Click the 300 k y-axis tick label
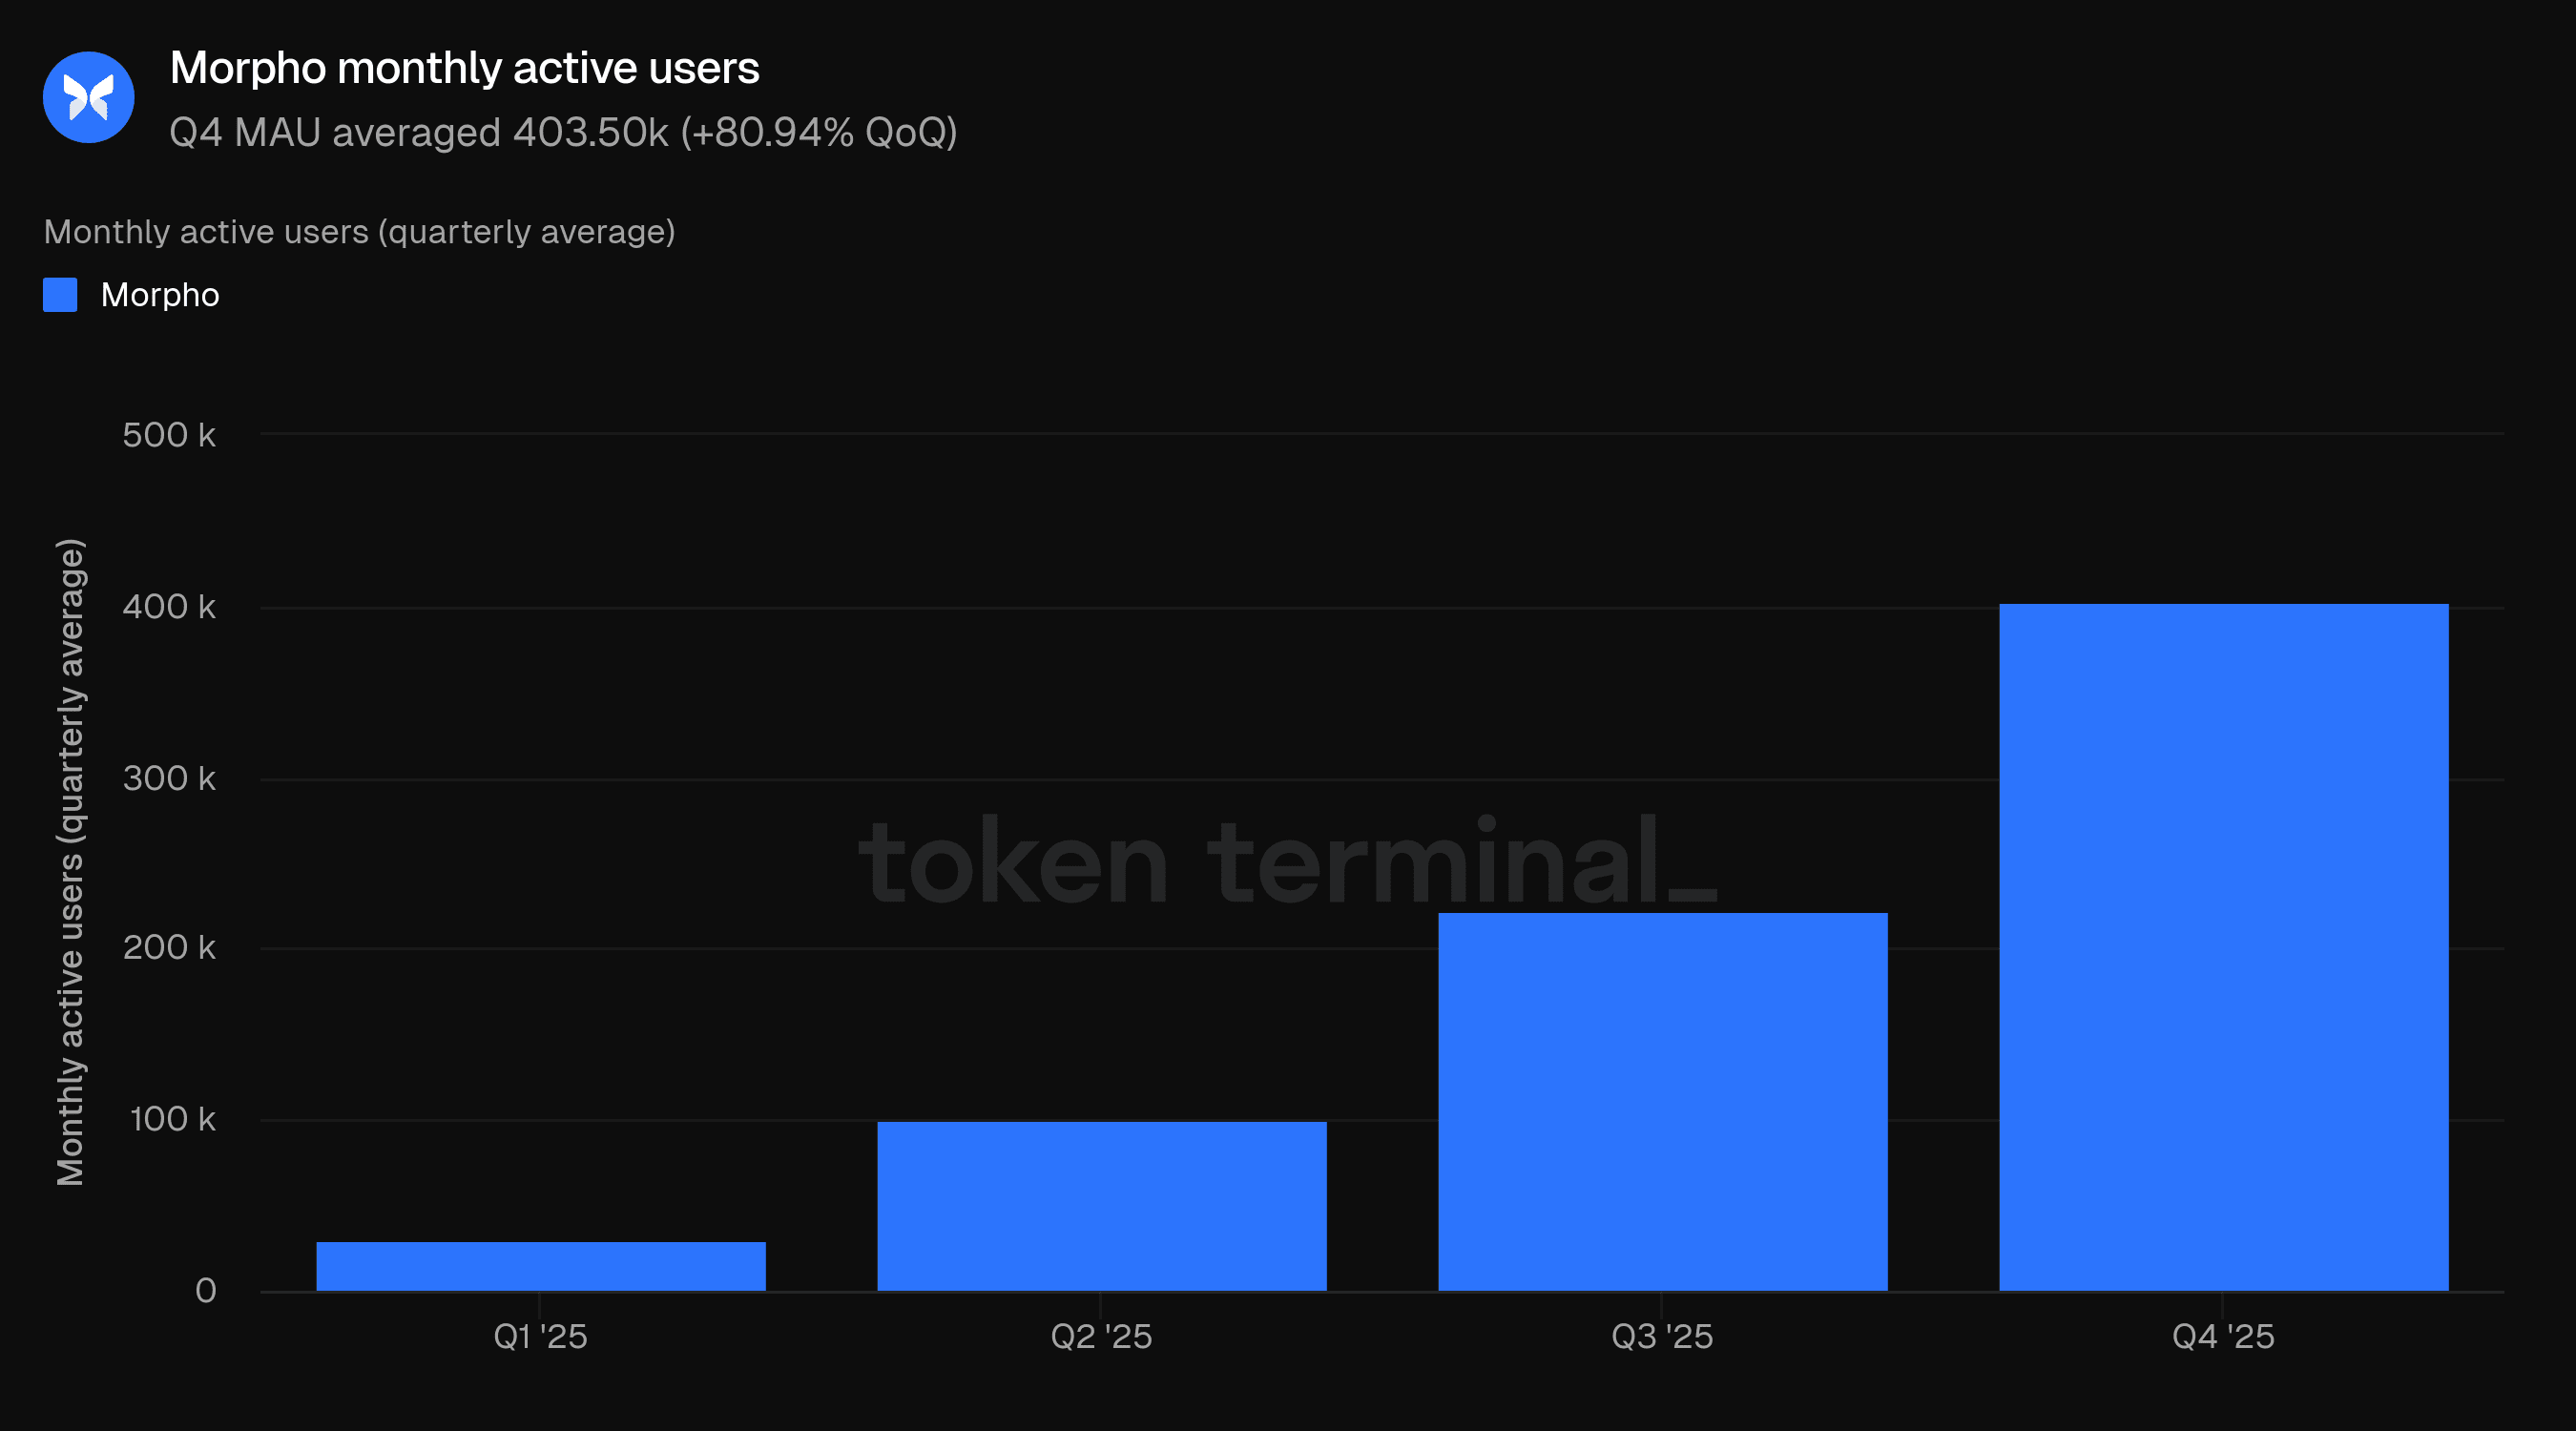2576x1431 pixels. (169, 778)
